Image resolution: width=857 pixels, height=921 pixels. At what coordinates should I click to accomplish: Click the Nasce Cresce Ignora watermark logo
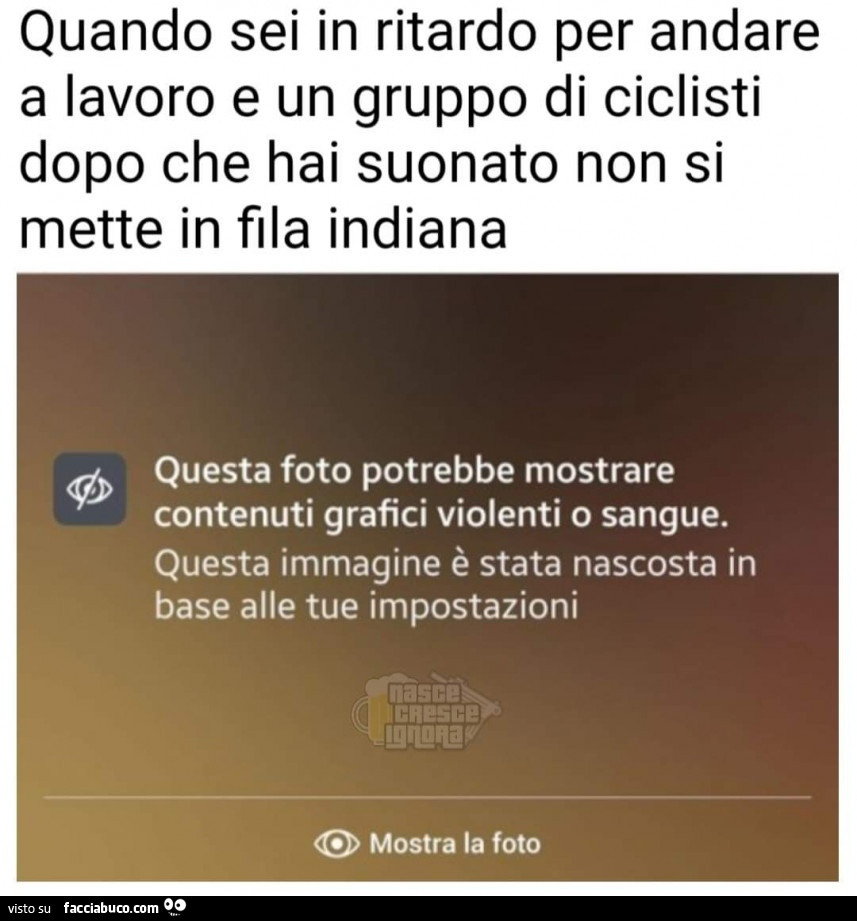pos(426,712)
